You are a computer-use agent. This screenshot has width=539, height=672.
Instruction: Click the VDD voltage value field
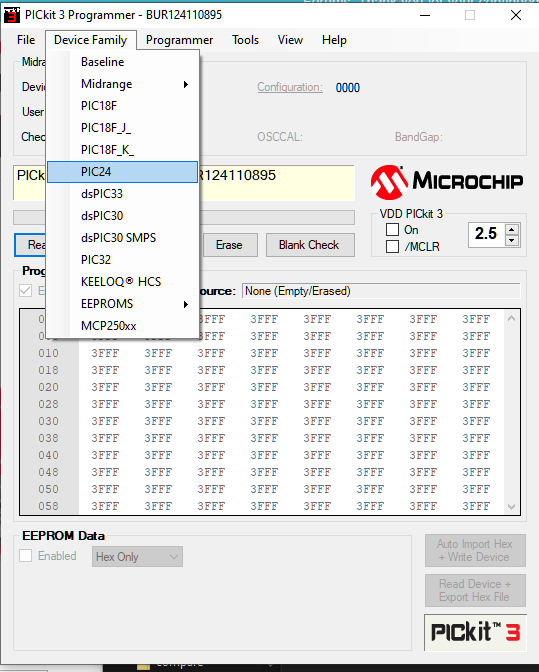point(487,234)
